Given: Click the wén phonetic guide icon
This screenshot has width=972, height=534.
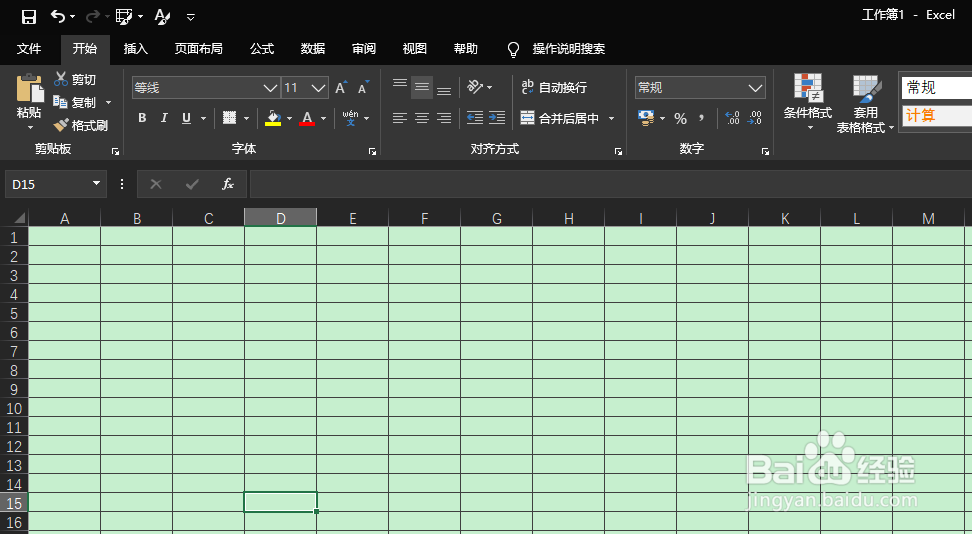Looking at the screenshot, I should tap(350, 118).
